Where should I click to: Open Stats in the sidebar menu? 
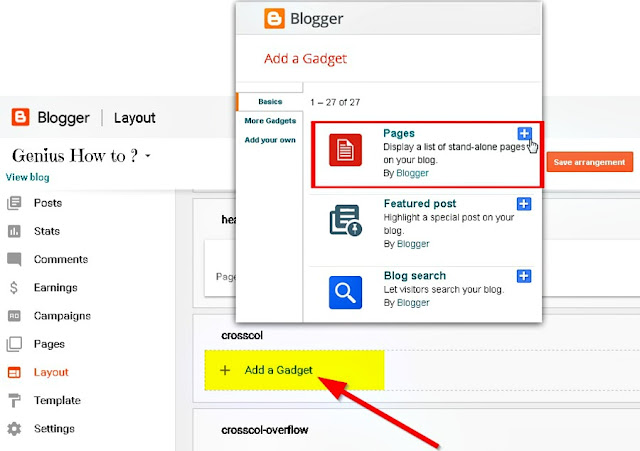click(47, 231)
